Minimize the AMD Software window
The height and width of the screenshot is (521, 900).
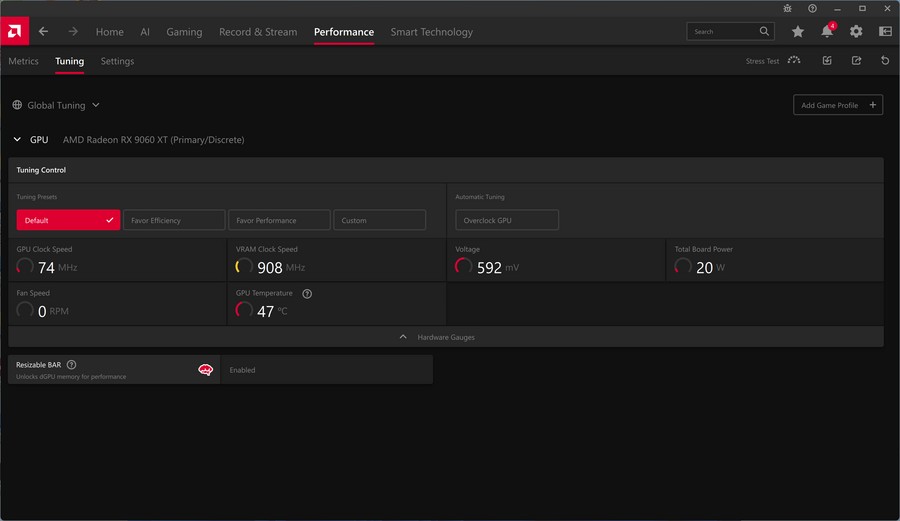(837, 9)
